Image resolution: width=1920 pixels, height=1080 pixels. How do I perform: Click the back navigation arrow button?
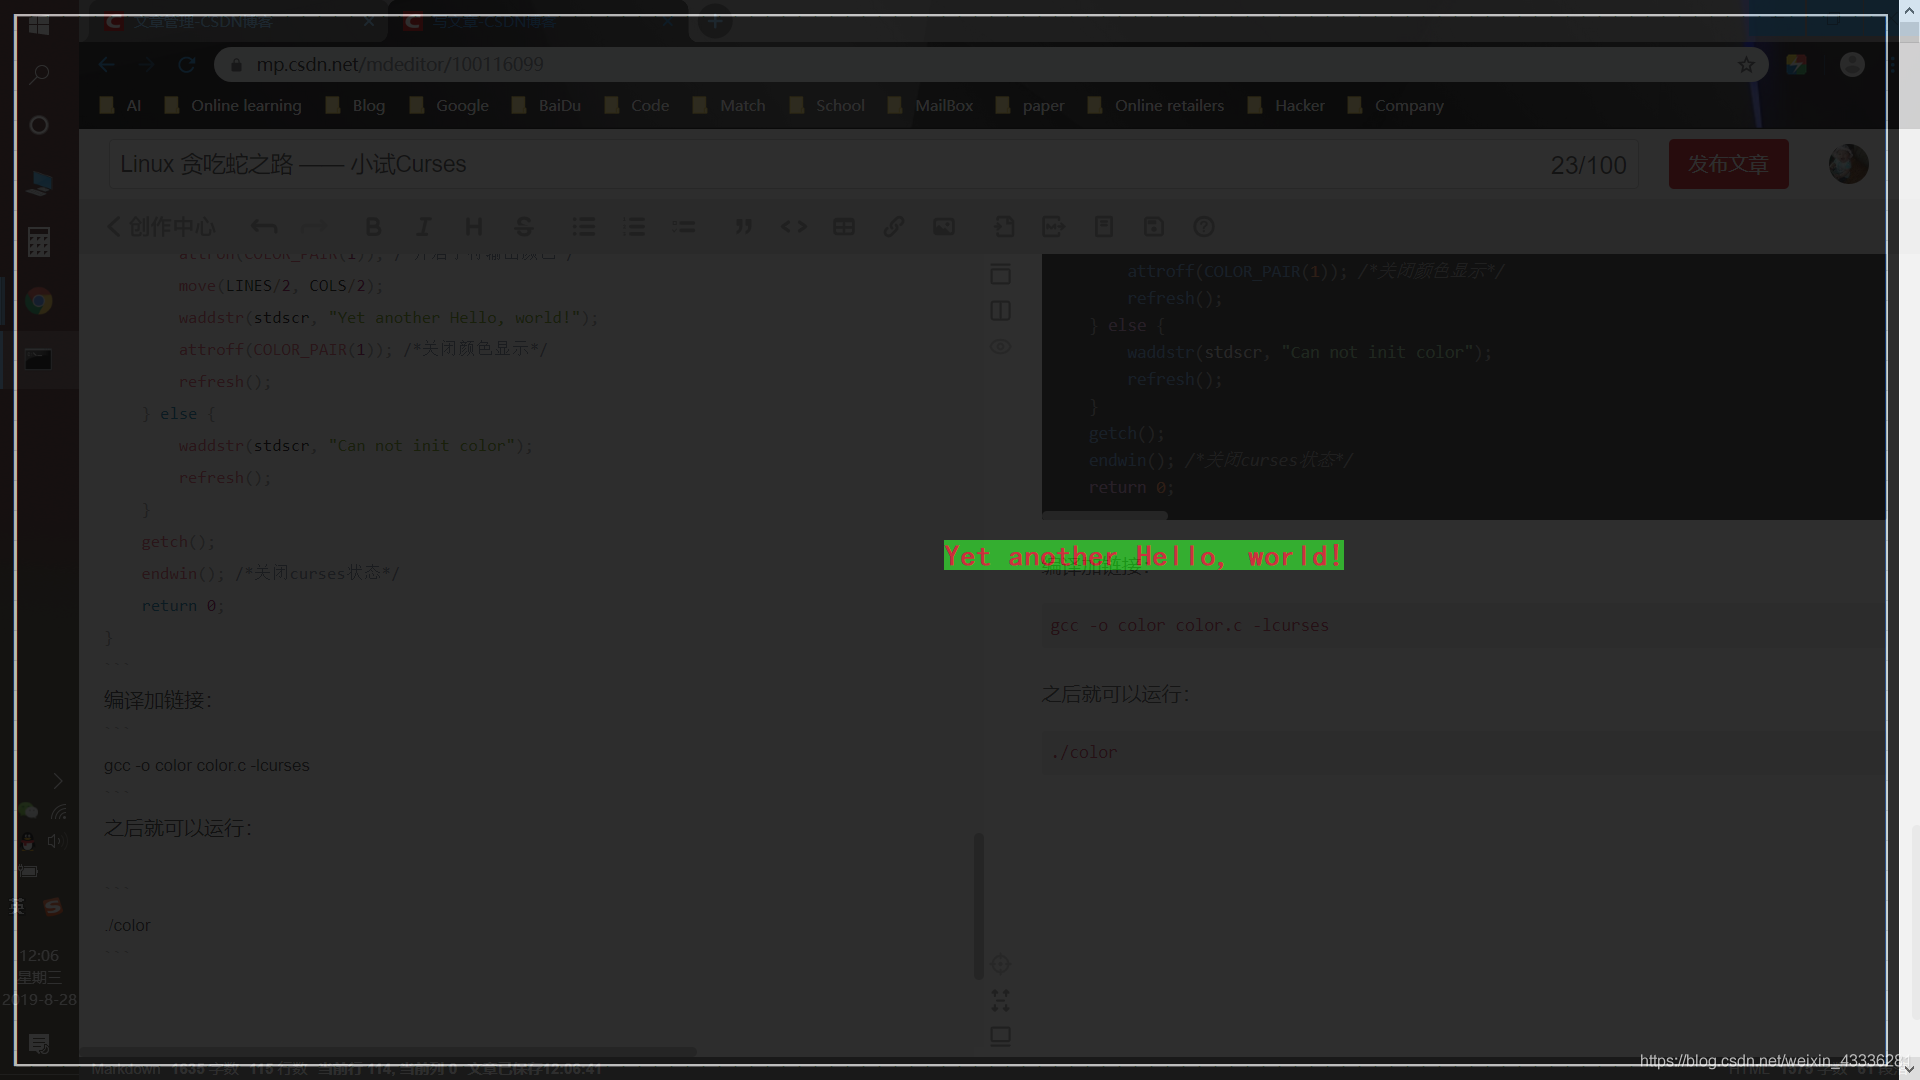pyautogui.click(x=107, y=63)
